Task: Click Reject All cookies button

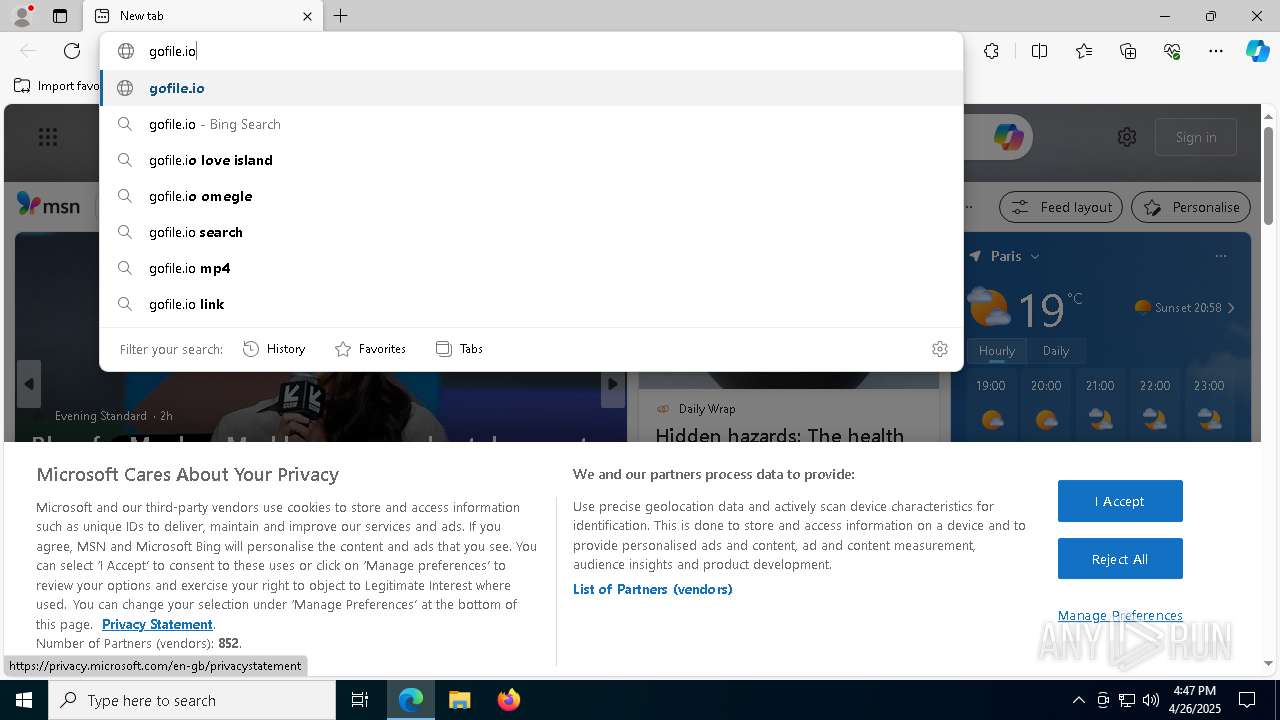Action: pos(1120,559)
